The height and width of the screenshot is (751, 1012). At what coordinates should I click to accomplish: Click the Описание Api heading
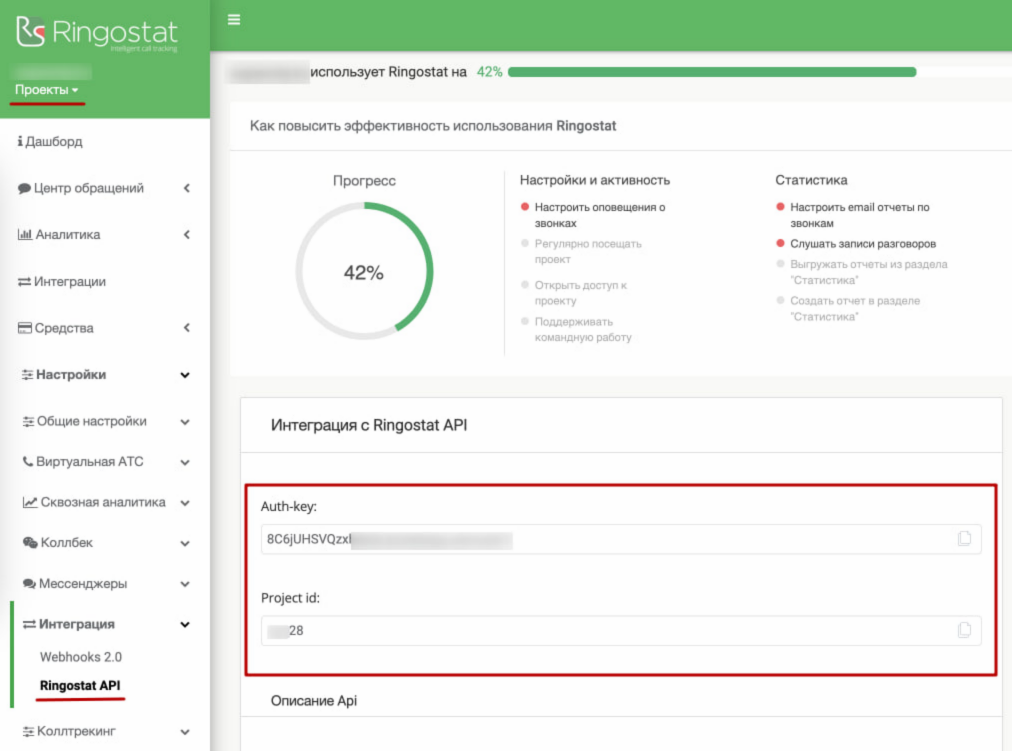(x=314, y=701)
